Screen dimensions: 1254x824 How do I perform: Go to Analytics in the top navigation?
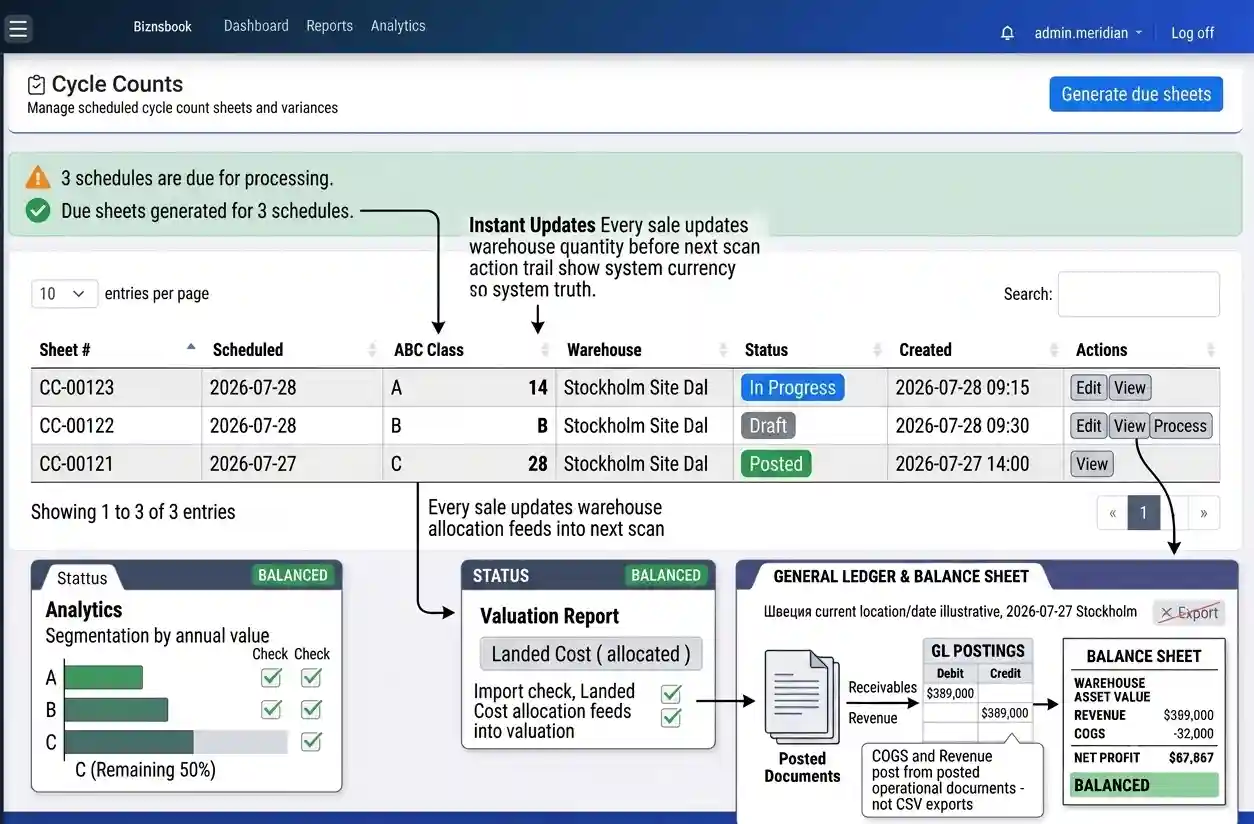click(398, 26)
